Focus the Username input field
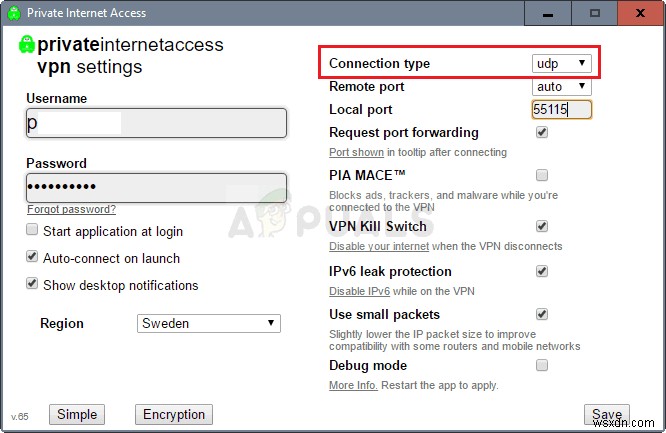Screen dimensions: 666x433 [x=156, y=123]
